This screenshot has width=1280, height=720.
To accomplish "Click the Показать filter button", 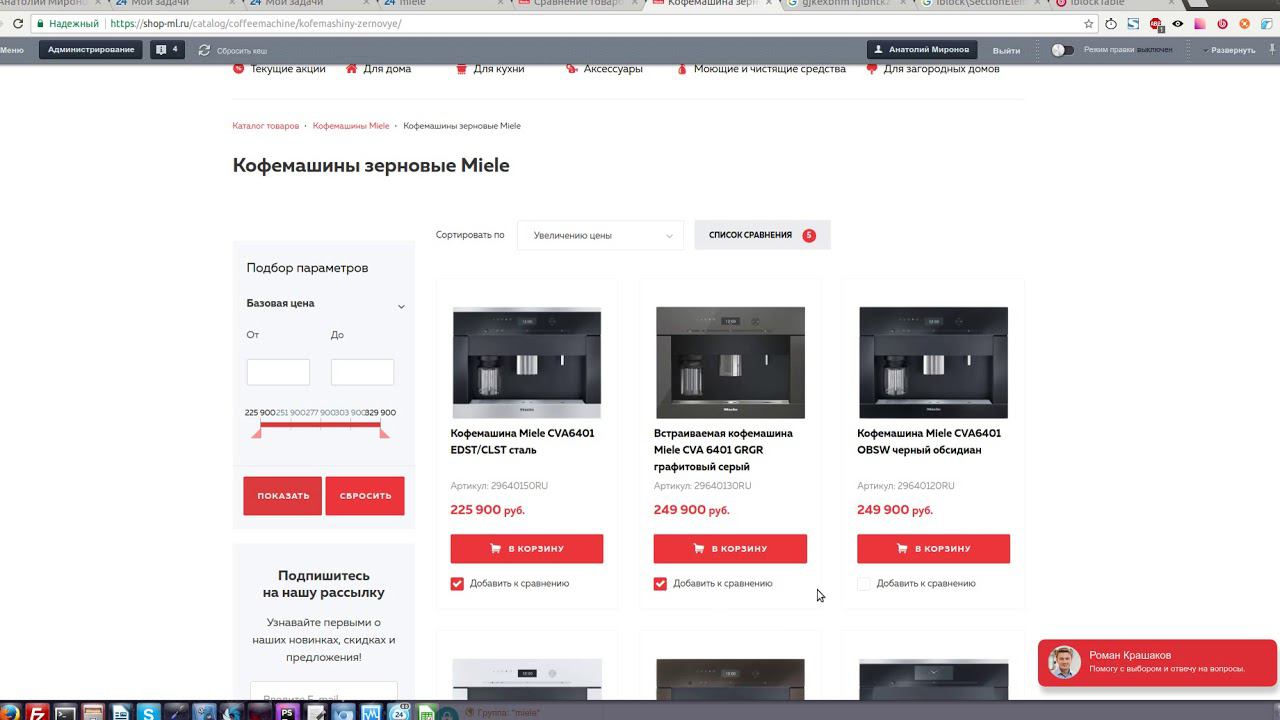I will 283,496.
